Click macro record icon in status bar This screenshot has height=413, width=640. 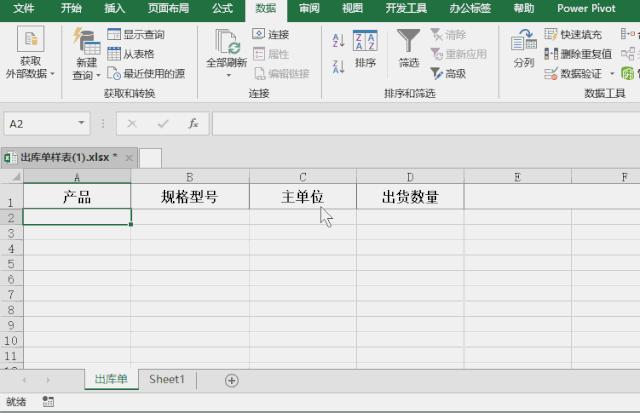pyautogui.click(x=48, y=402)
